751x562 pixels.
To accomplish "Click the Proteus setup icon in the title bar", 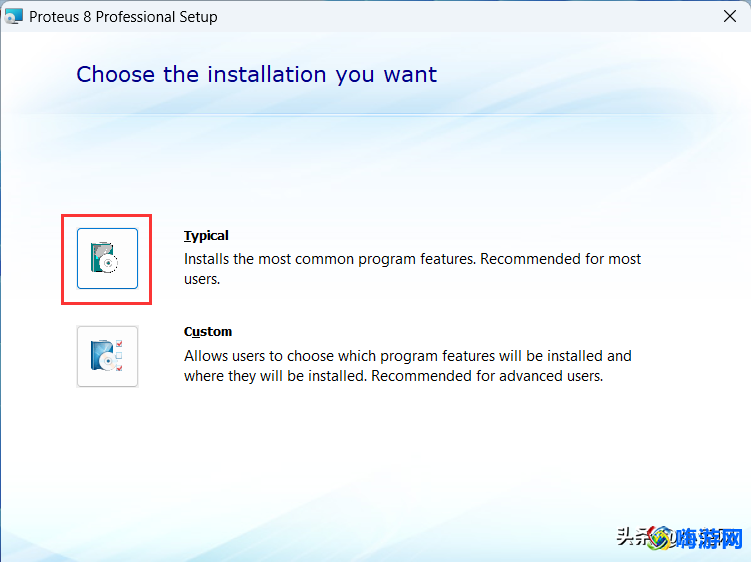I will click(x=13, y=16).
